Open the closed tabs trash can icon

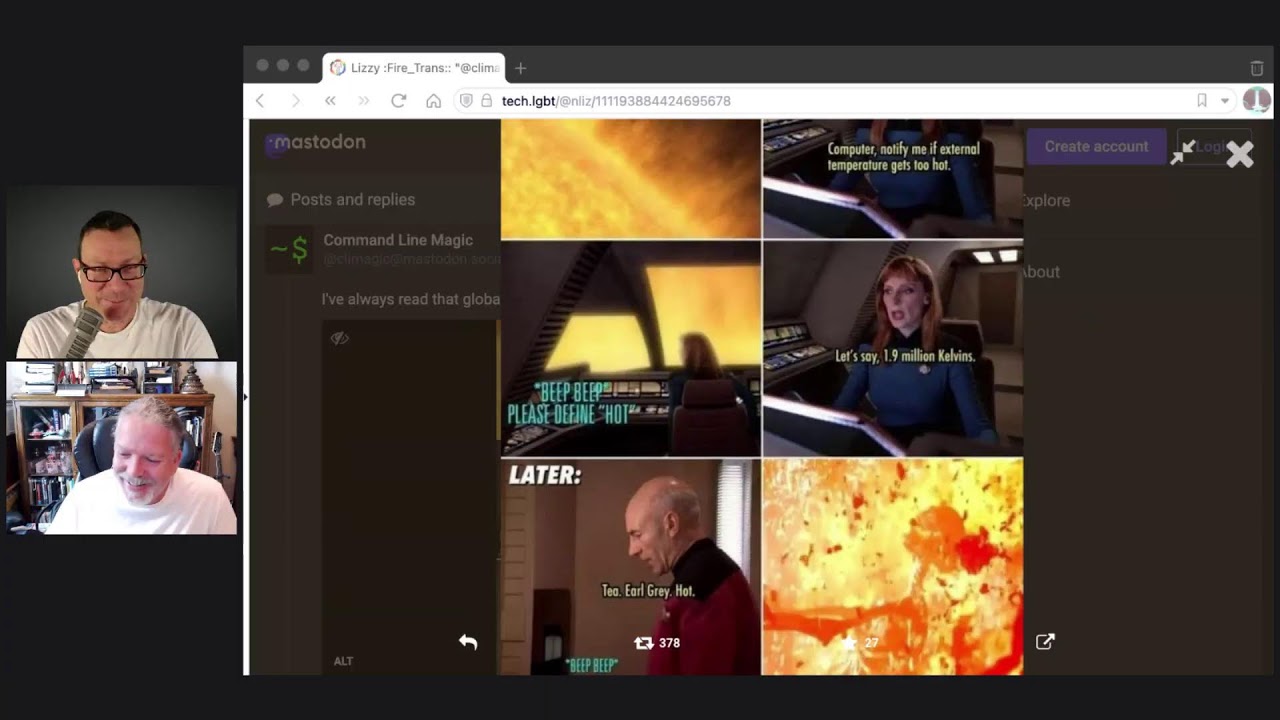point(1257,68)
